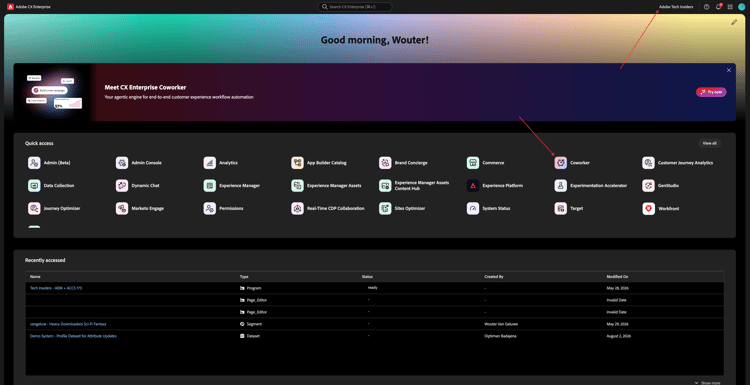The image size is (750, 385).
Task: Select the August 2, 2026 date cell
Action: (x=619, y=336)
